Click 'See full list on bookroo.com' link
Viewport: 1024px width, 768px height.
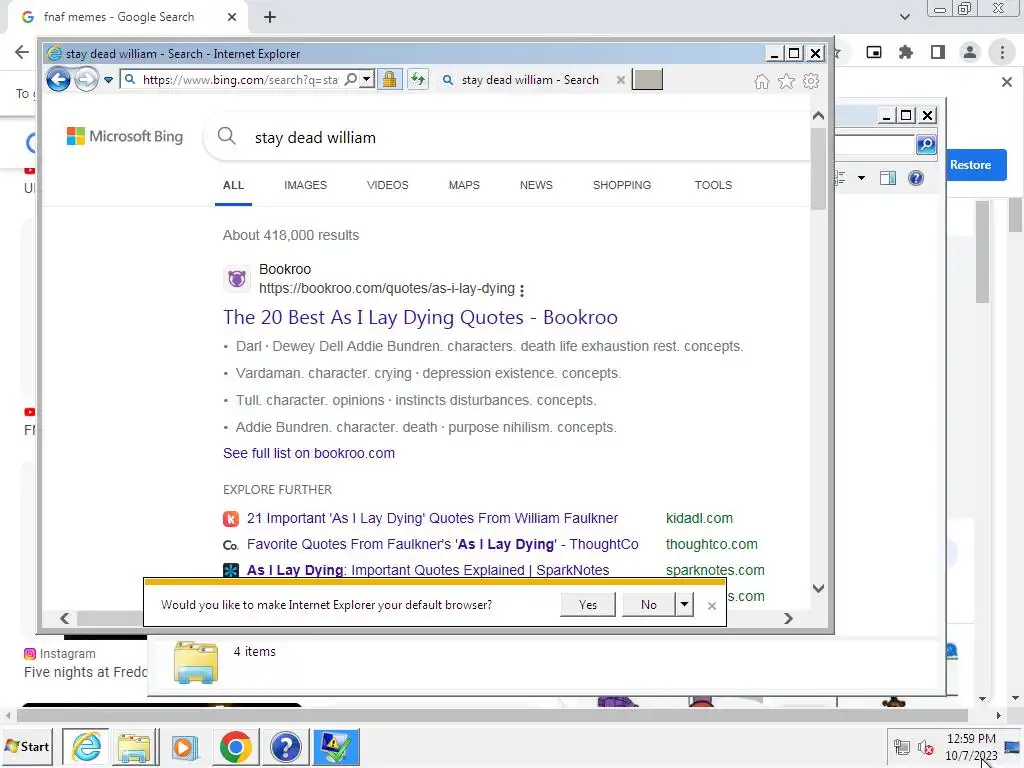point(308,453)
